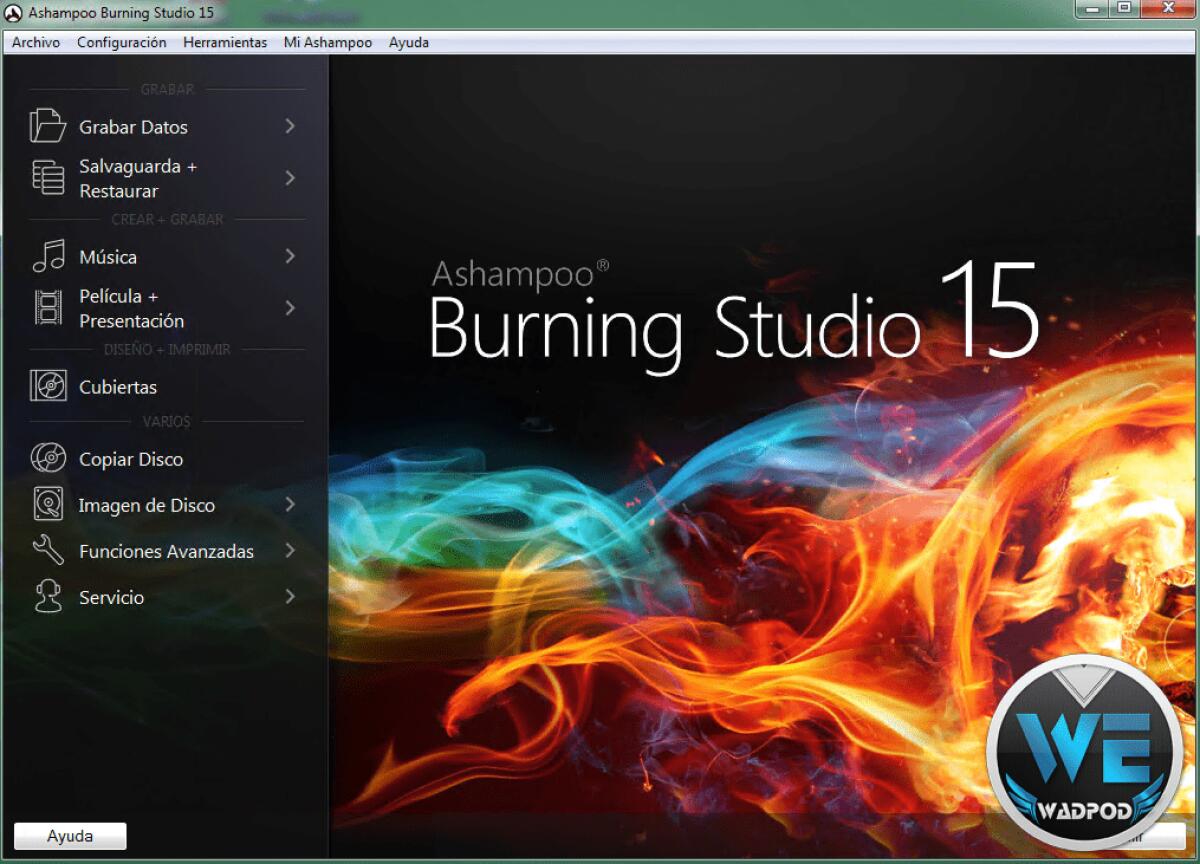Image resolution: width=1200 pixels, height=864 pixels.
Task: Click the Imagen de Disco drive icon
Action: pyautogui.click(x=48, y=504)
